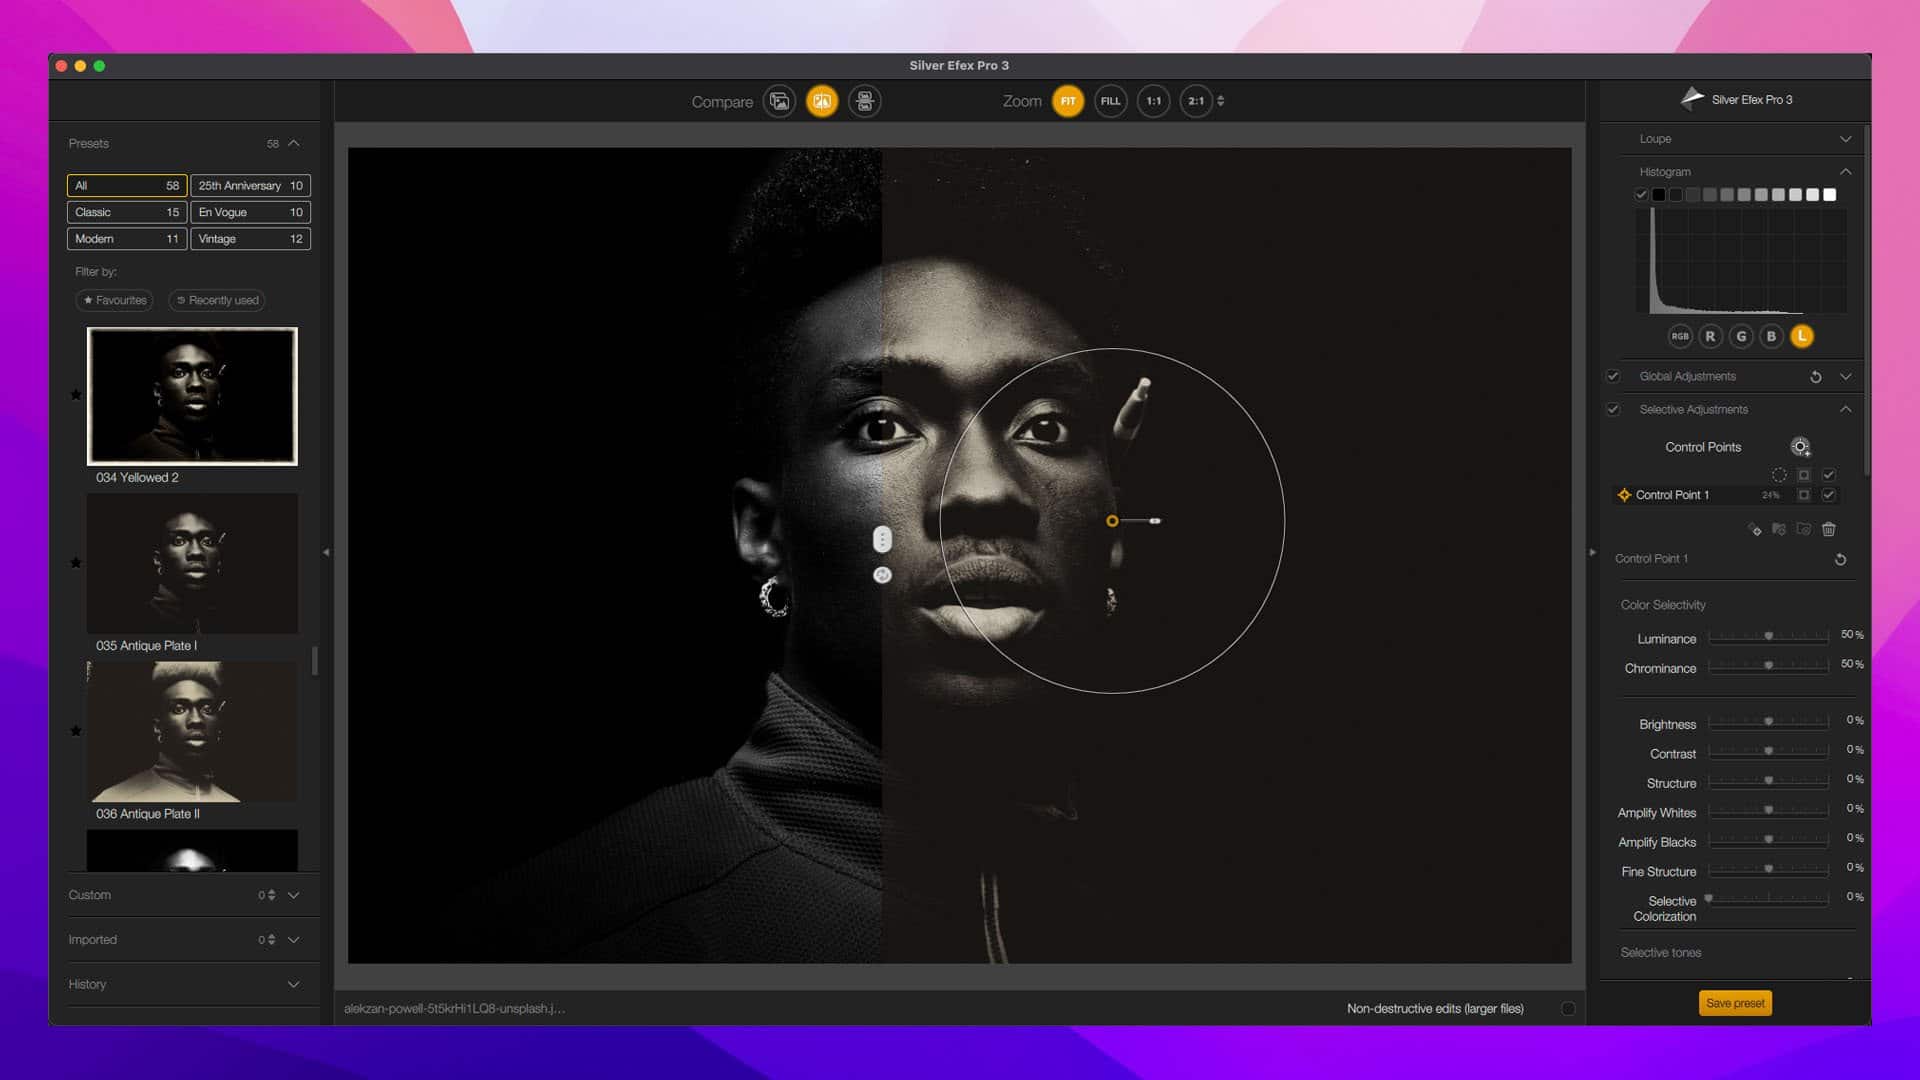Disable Global Adjustments checkbox

tap(1612, 376)
